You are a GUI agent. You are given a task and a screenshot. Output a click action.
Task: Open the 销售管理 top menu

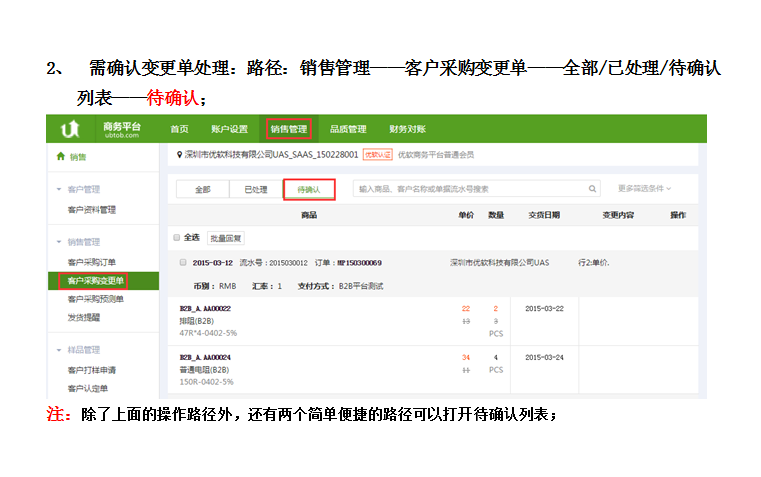click(x=289, y=129)
